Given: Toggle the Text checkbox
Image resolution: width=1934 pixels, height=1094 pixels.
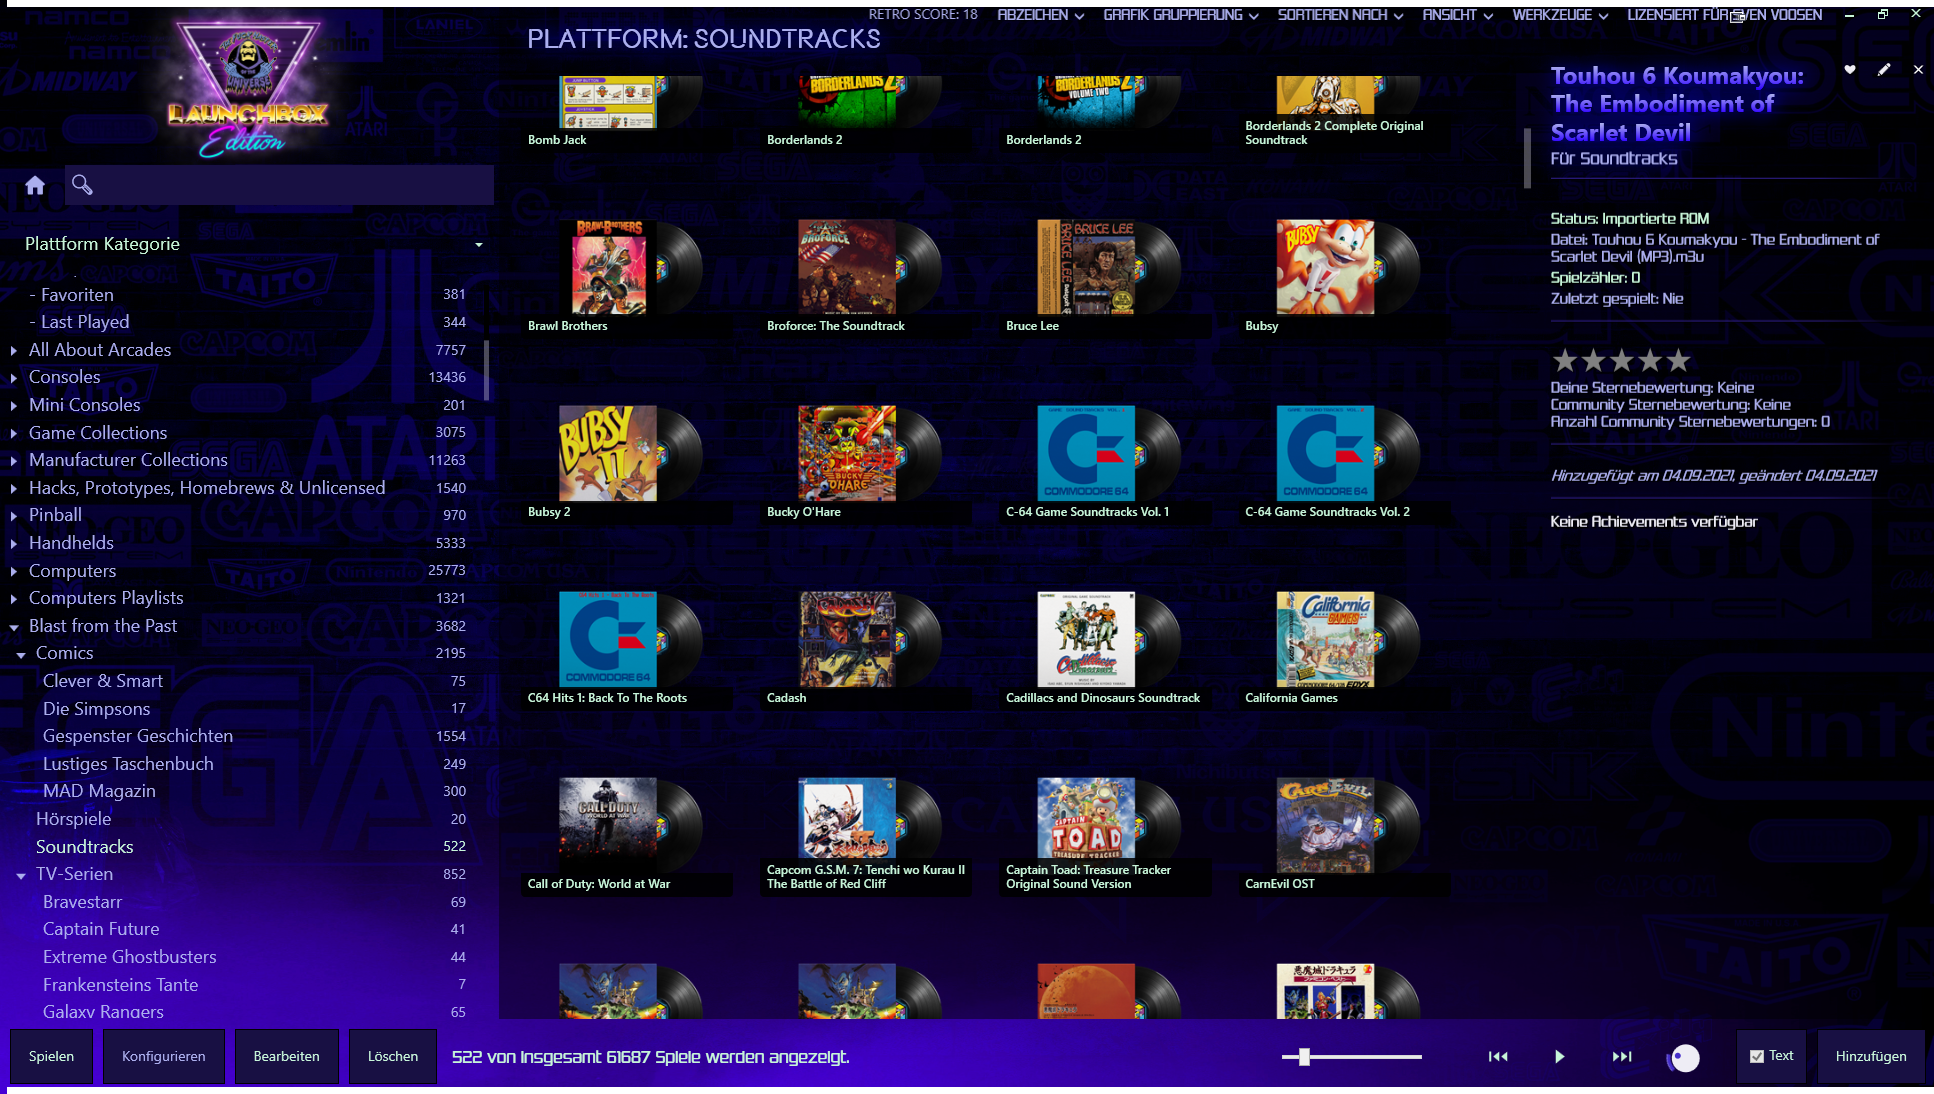Looking at the screenshot, I should (x=1757, y=1056).
